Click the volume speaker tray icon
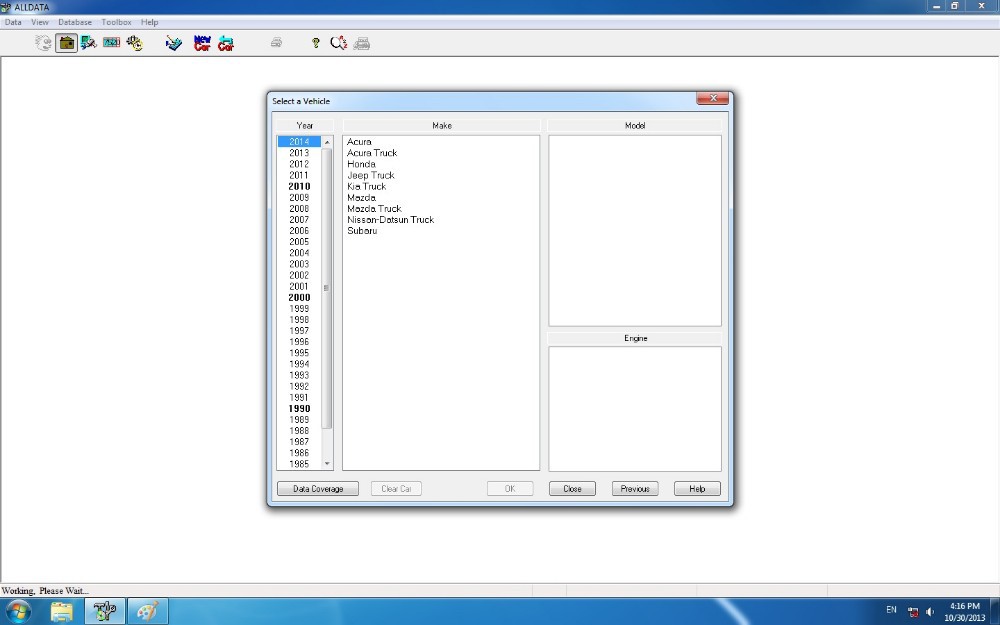 click(x=930, y=612)
